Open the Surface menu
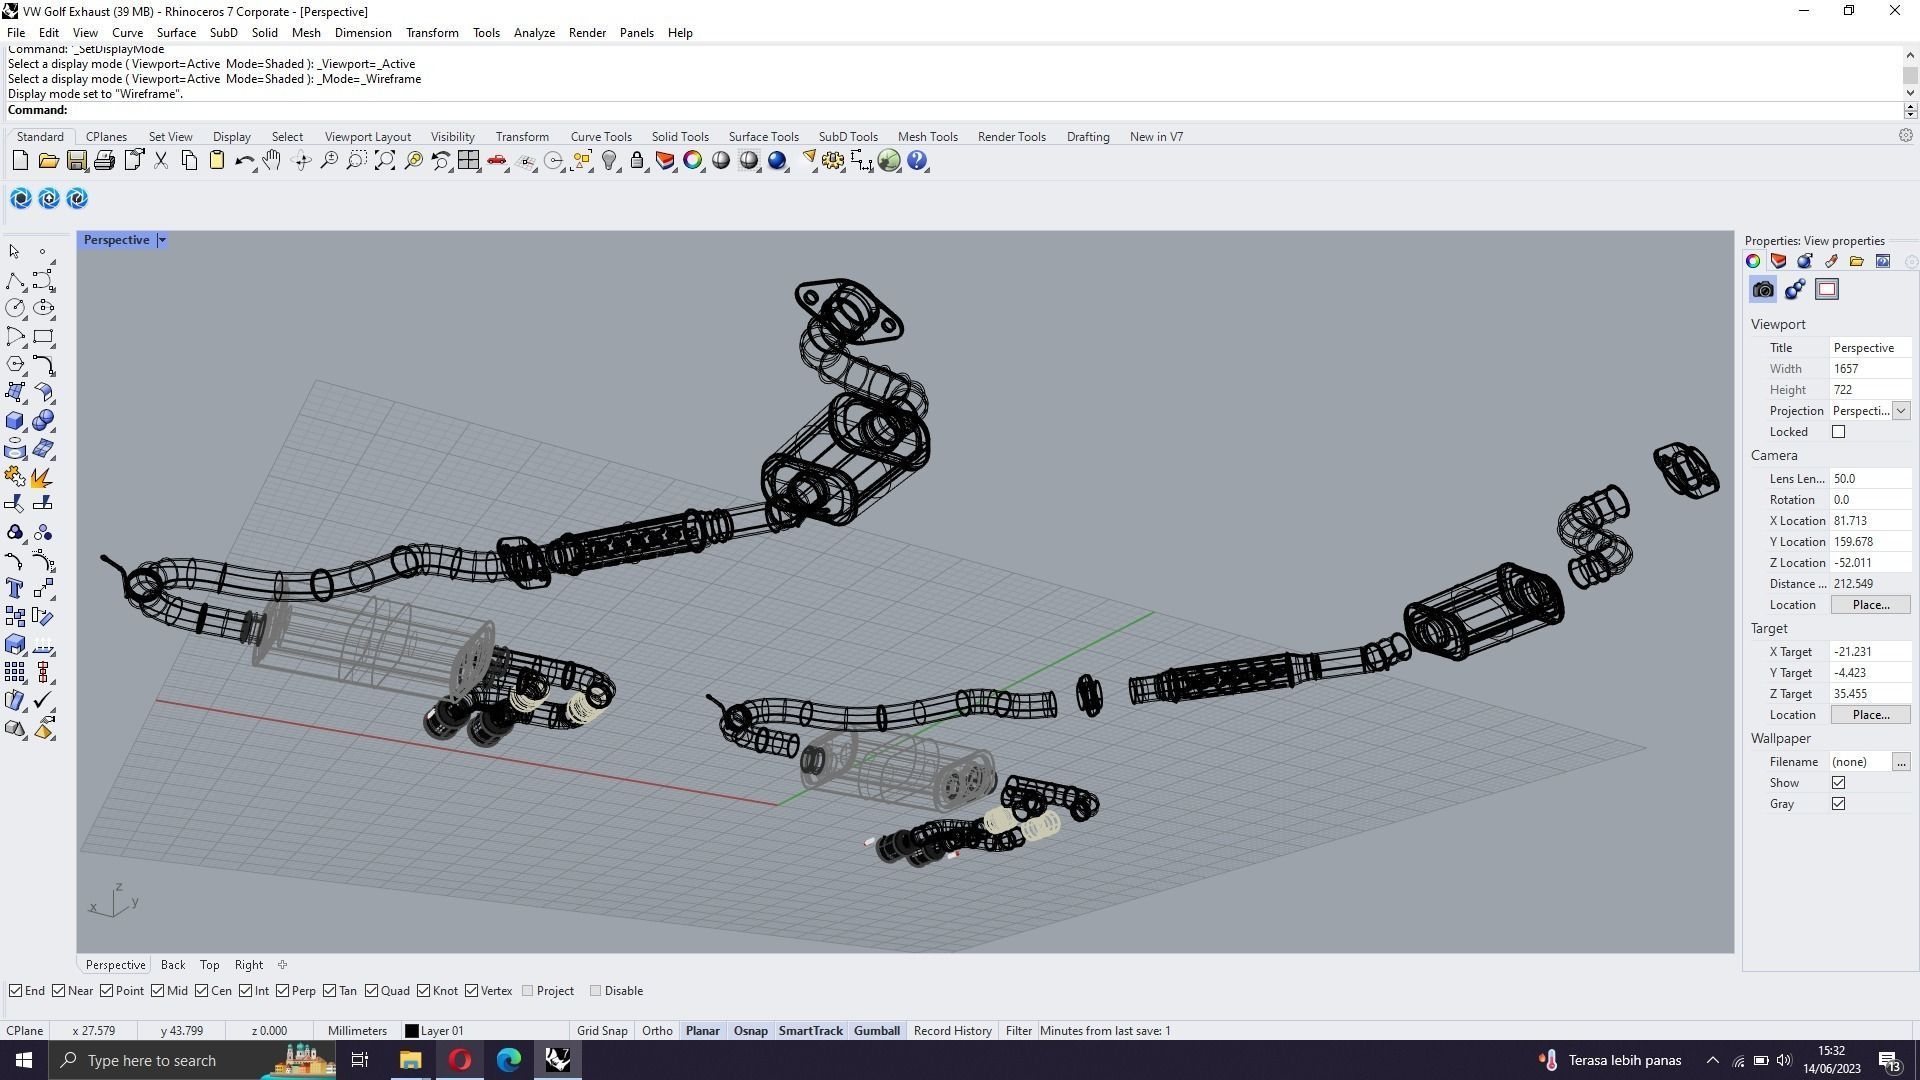Viewport: 1920px width, 1080px height. (176, 33)
